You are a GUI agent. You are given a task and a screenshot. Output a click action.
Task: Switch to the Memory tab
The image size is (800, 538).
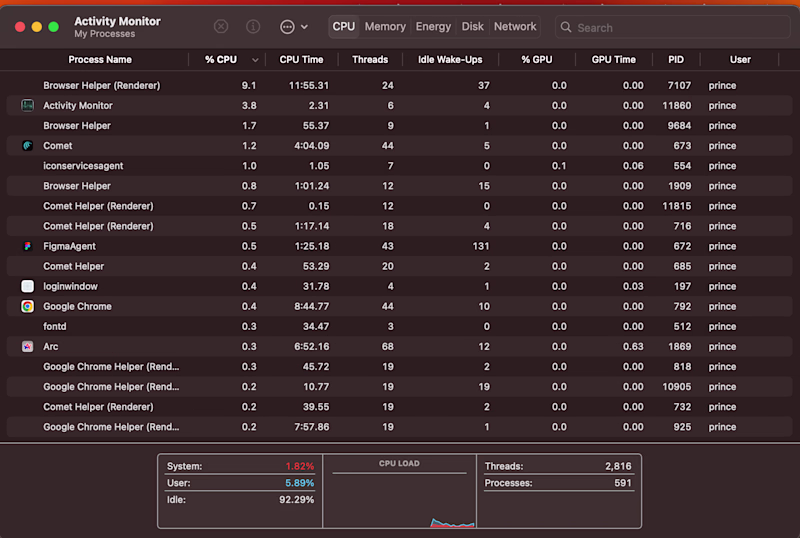385,27
